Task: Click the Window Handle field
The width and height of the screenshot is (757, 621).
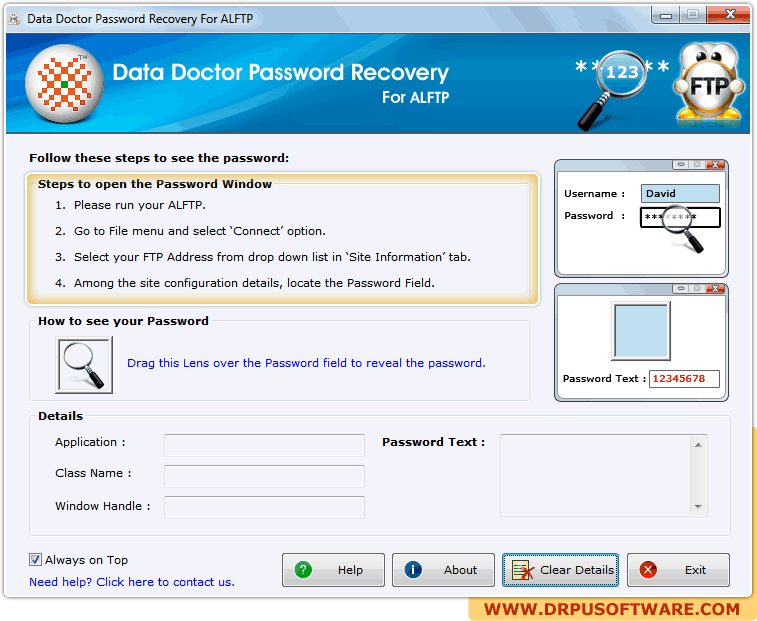Action: 264,507
